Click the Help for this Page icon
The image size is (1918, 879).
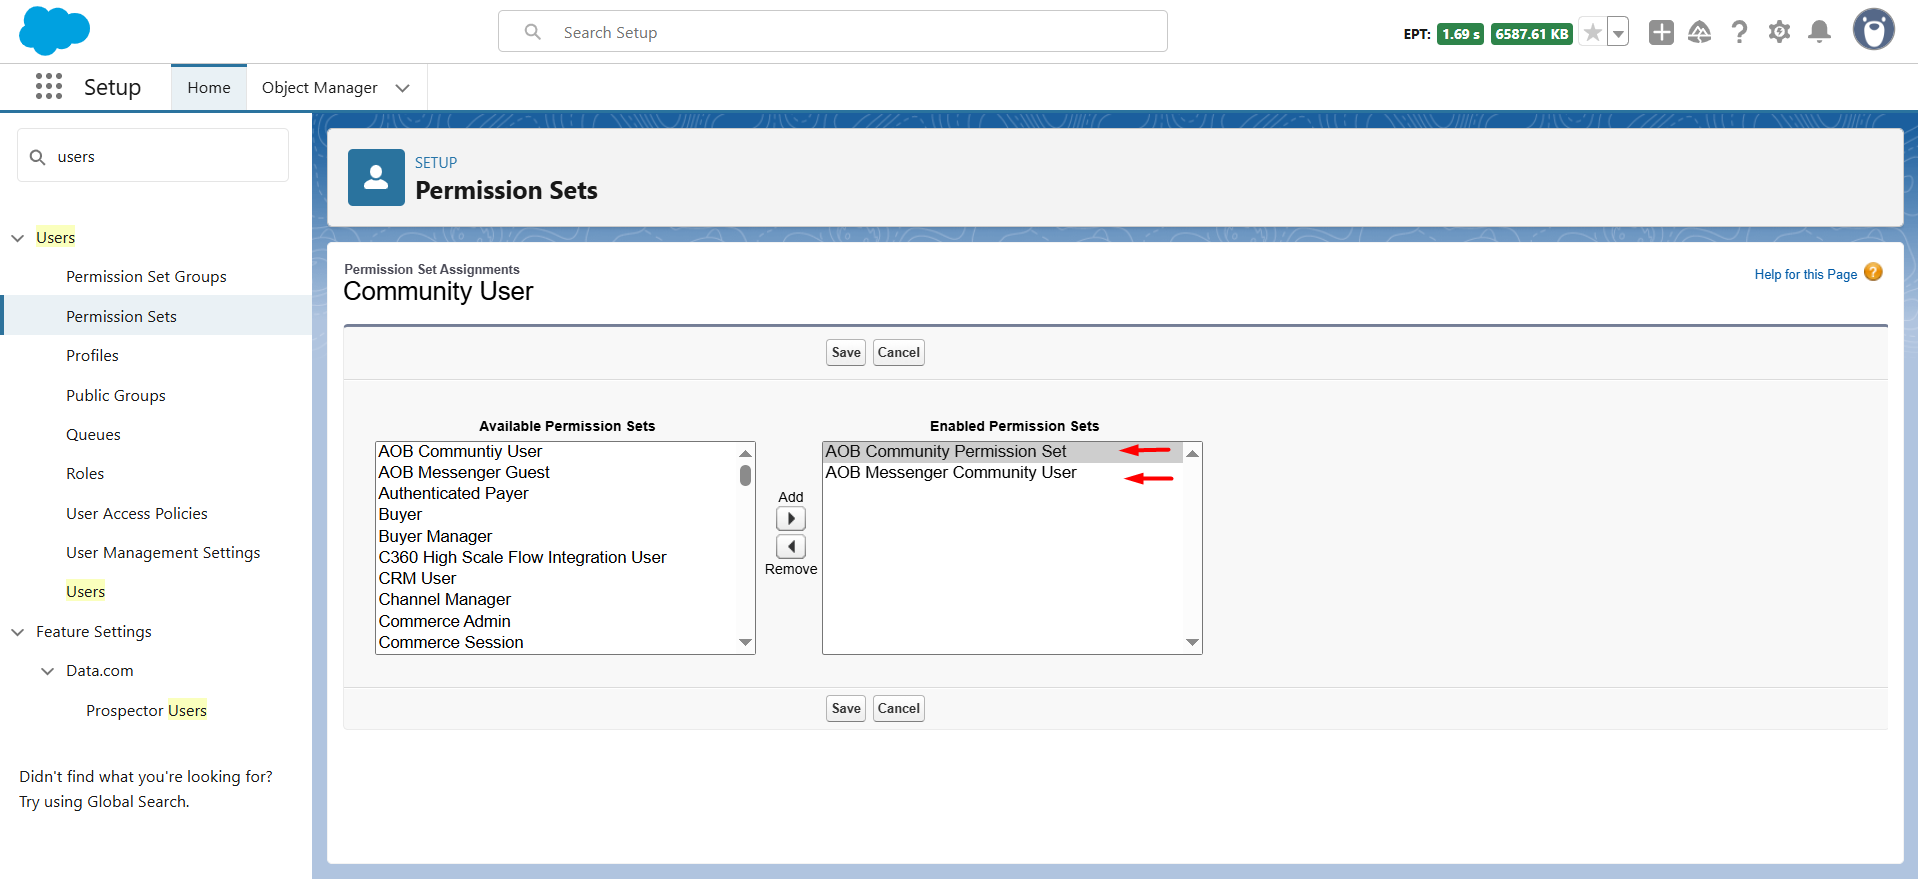click(1873, 273)
